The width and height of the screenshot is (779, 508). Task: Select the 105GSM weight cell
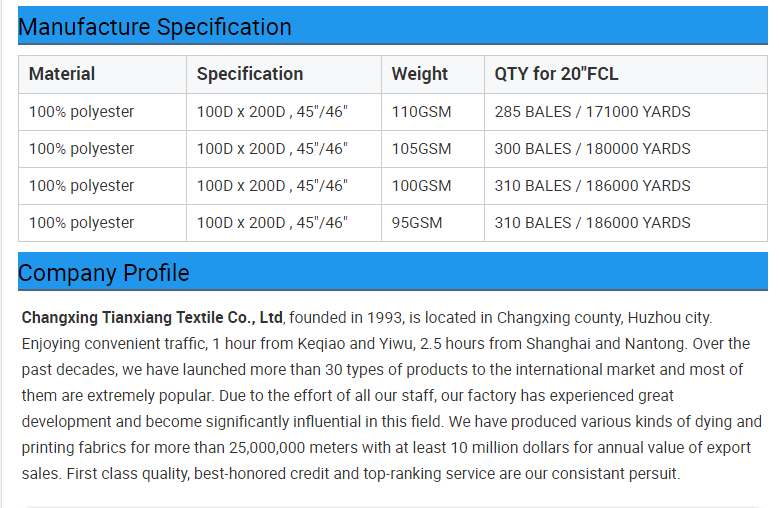pyautogui.click(x=421, y=149)
